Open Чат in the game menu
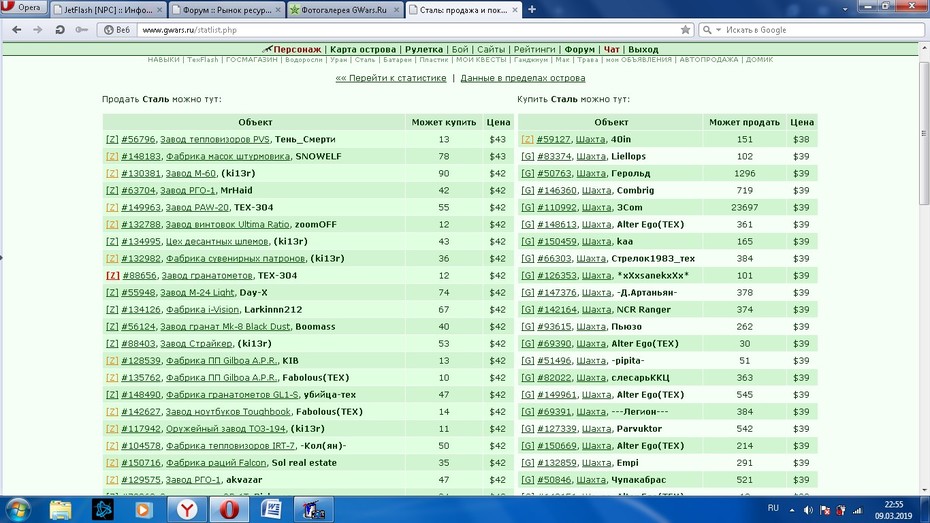The height and width of the screenshot is (523, 930). coord(611,49)
